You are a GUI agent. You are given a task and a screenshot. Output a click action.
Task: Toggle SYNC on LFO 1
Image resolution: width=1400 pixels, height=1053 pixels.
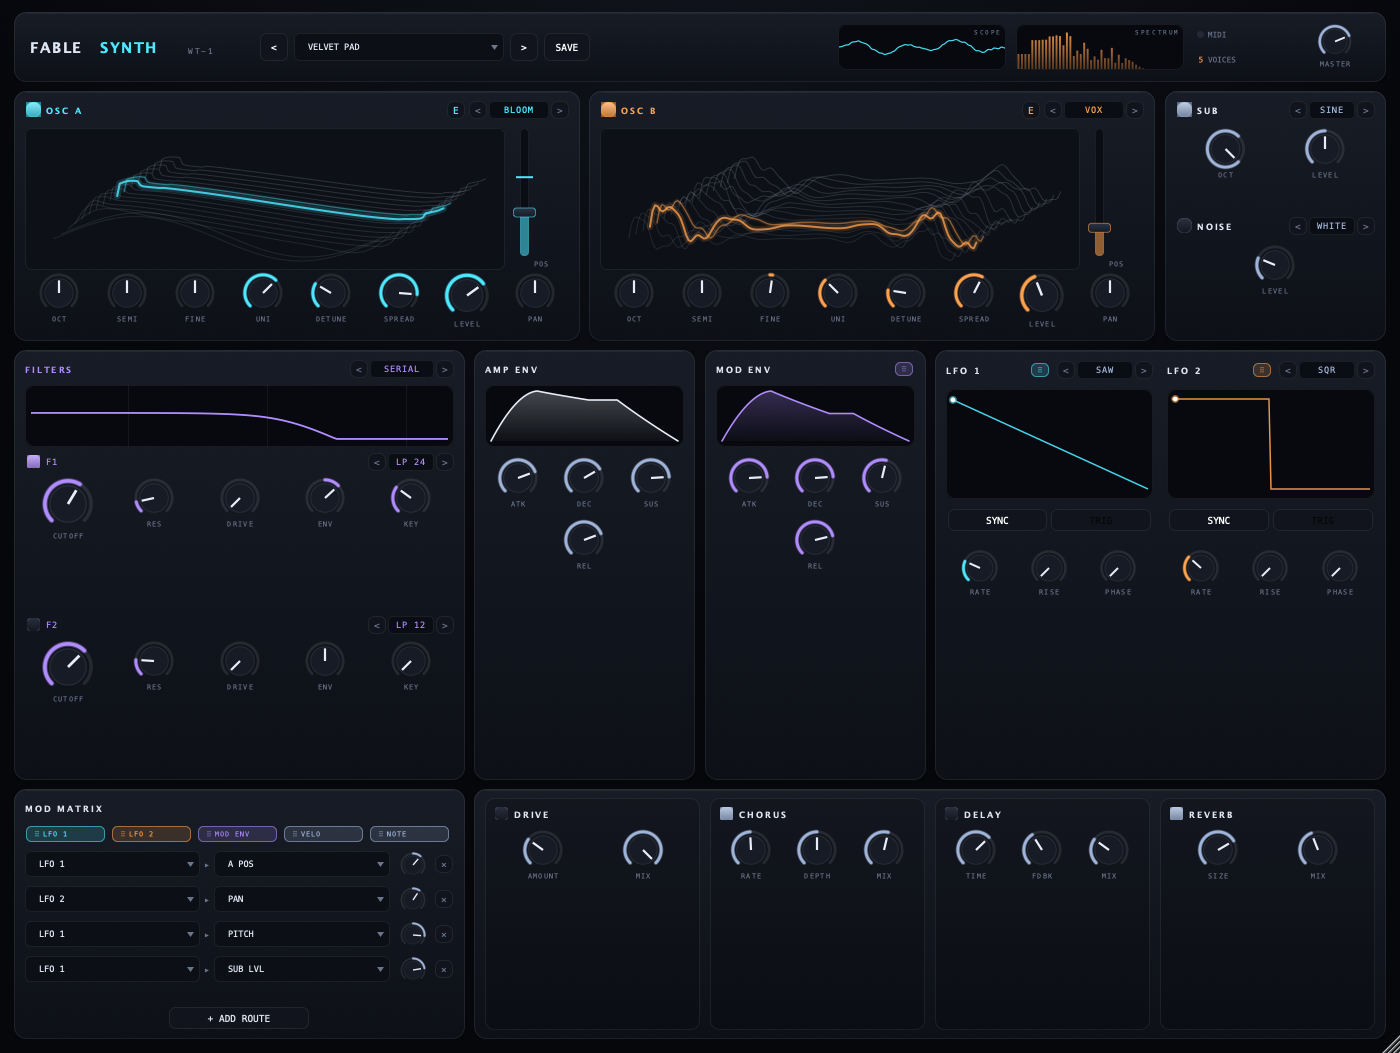tap(997, 521)
